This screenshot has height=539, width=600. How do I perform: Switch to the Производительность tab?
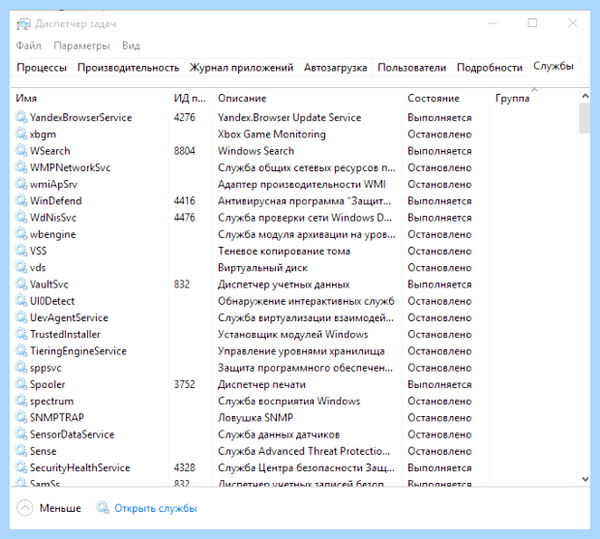click(128, 68)
